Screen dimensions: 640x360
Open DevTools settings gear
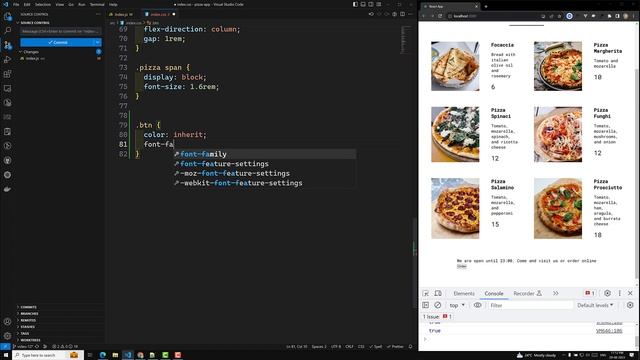pos(607,293)
